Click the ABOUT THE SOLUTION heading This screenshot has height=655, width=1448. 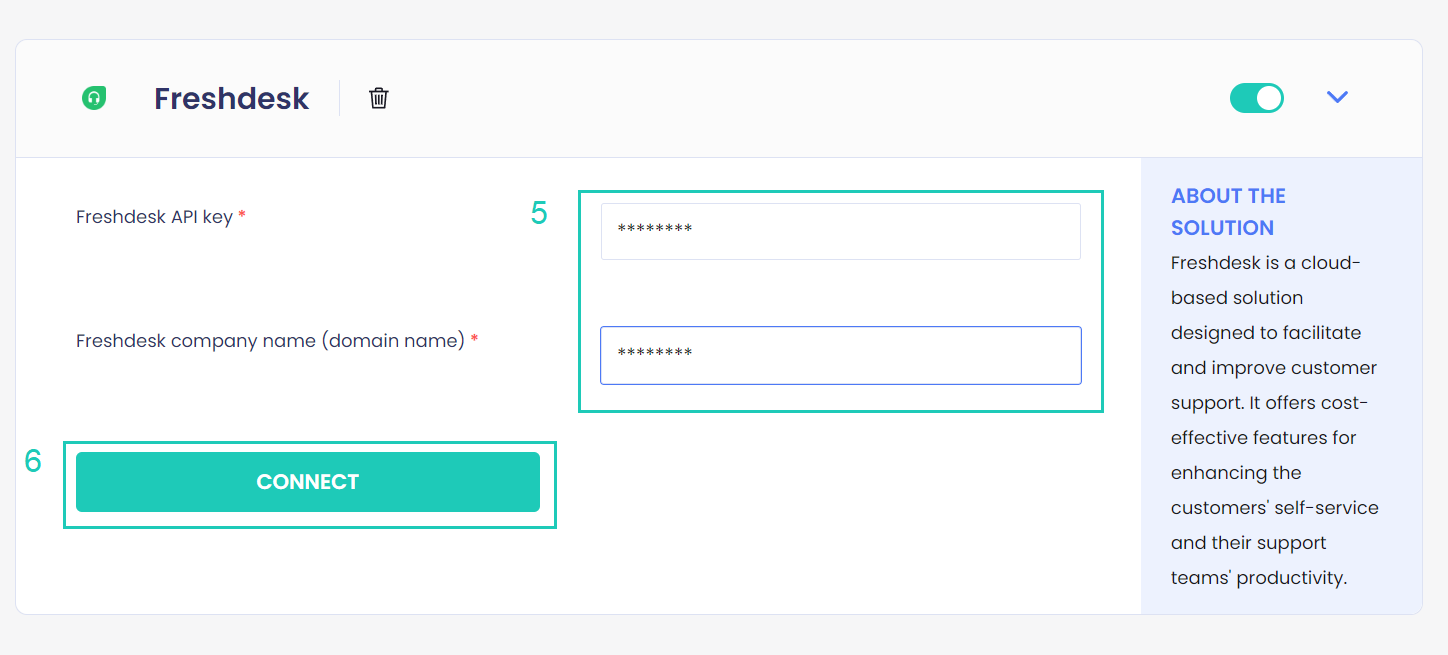coord(1228,211)
